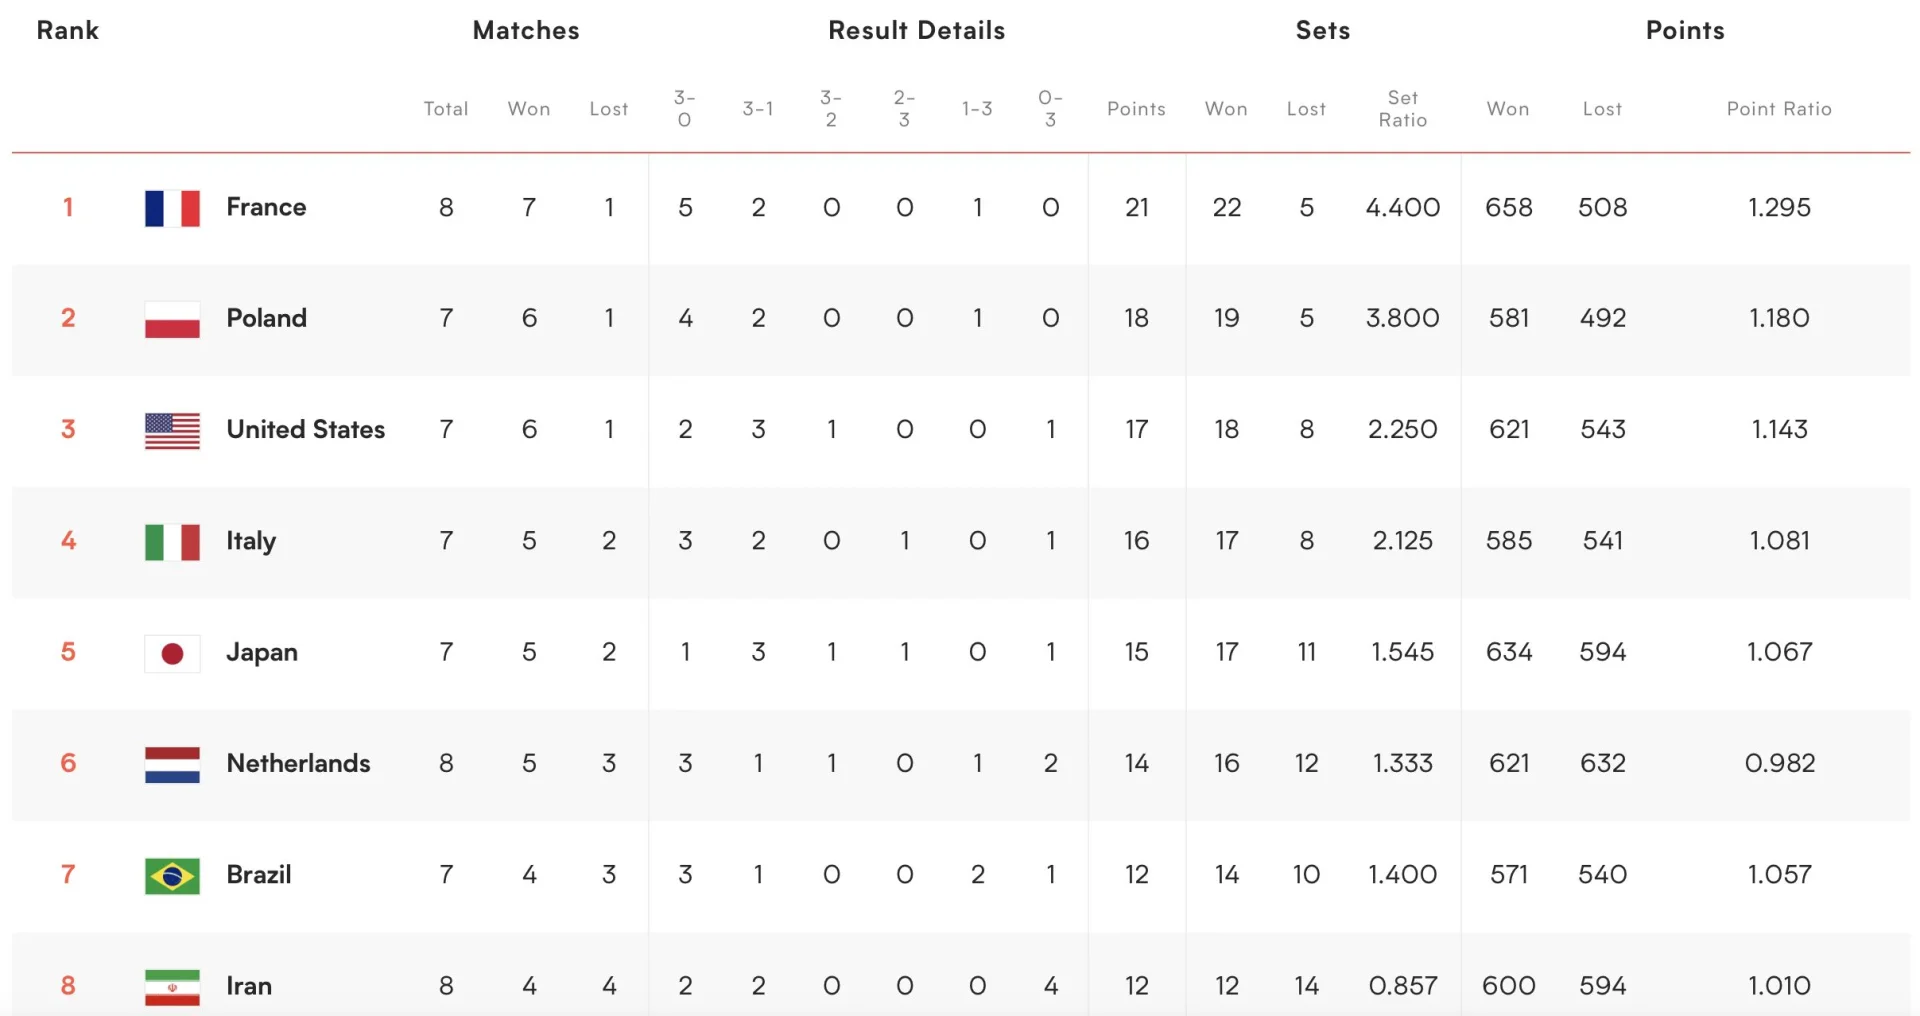This screenshot has width=1920, height=1016.
Task: Click the Matches Total column header
Action: click(446, 108)
